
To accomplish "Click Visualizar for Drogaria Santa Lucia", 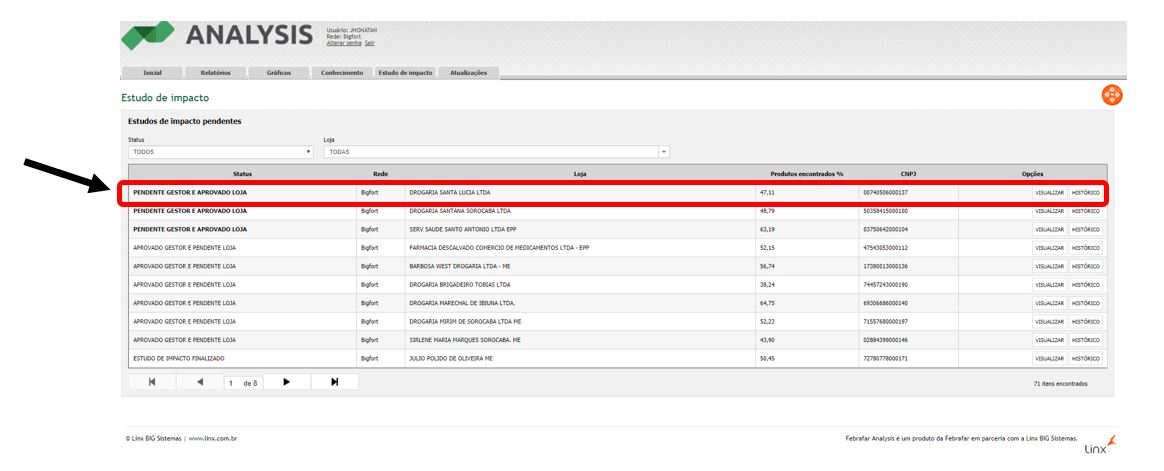I will [x=1049, y=193].
